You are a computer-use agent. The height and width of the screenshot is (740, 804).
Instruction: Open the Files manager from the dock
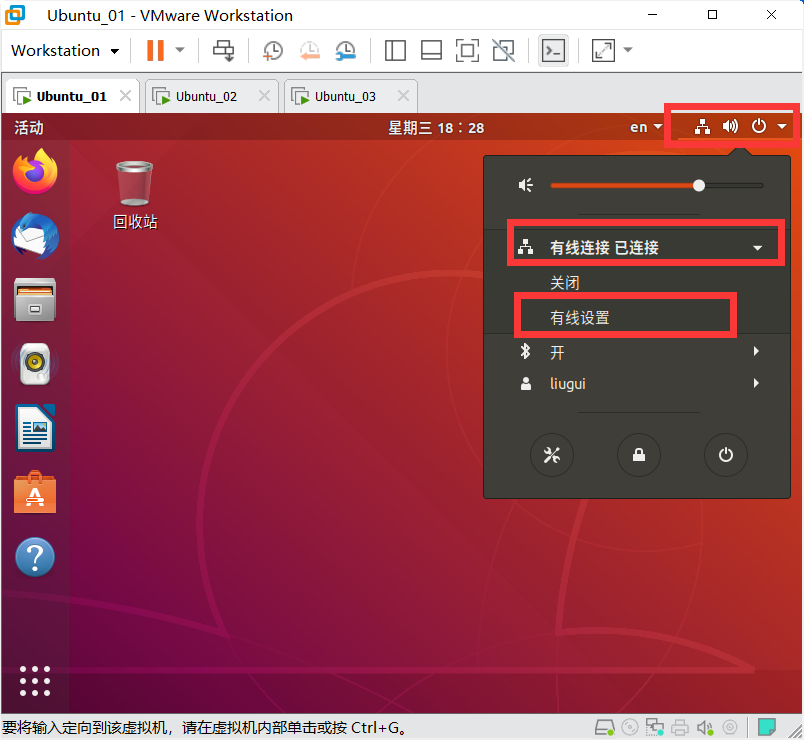(x=35, y=300)
